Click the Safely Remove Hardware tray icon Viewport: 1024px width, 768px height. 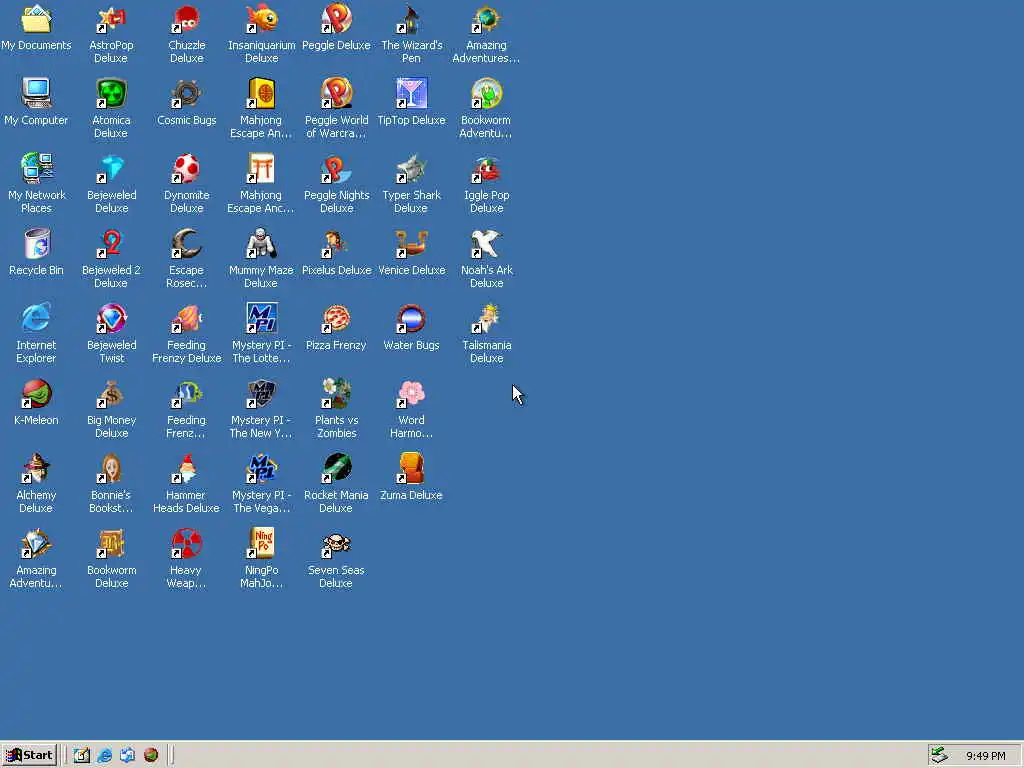(x=939, y=755)
